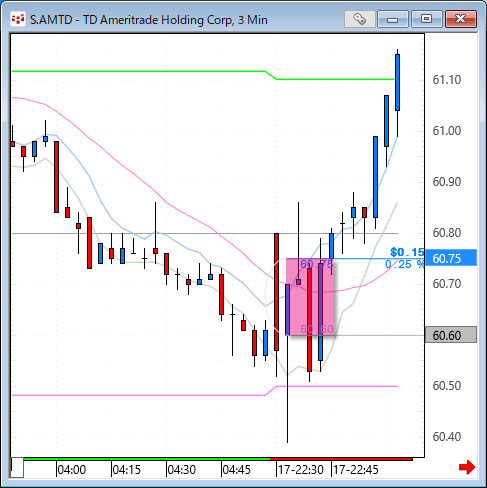Click the small white box at bottom left
Viewport: 487px width, 488px height.
[17, 467]
